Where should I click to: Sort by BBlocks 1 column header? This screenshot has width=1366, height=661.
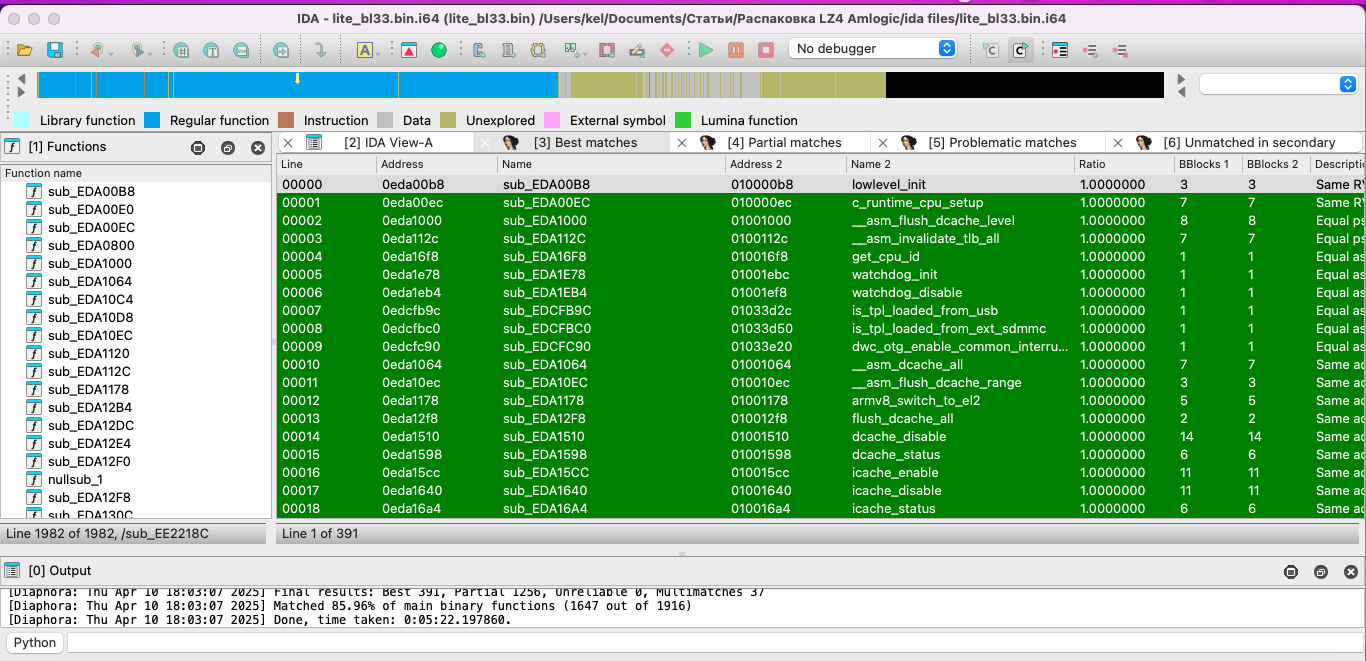(1208, 164)
